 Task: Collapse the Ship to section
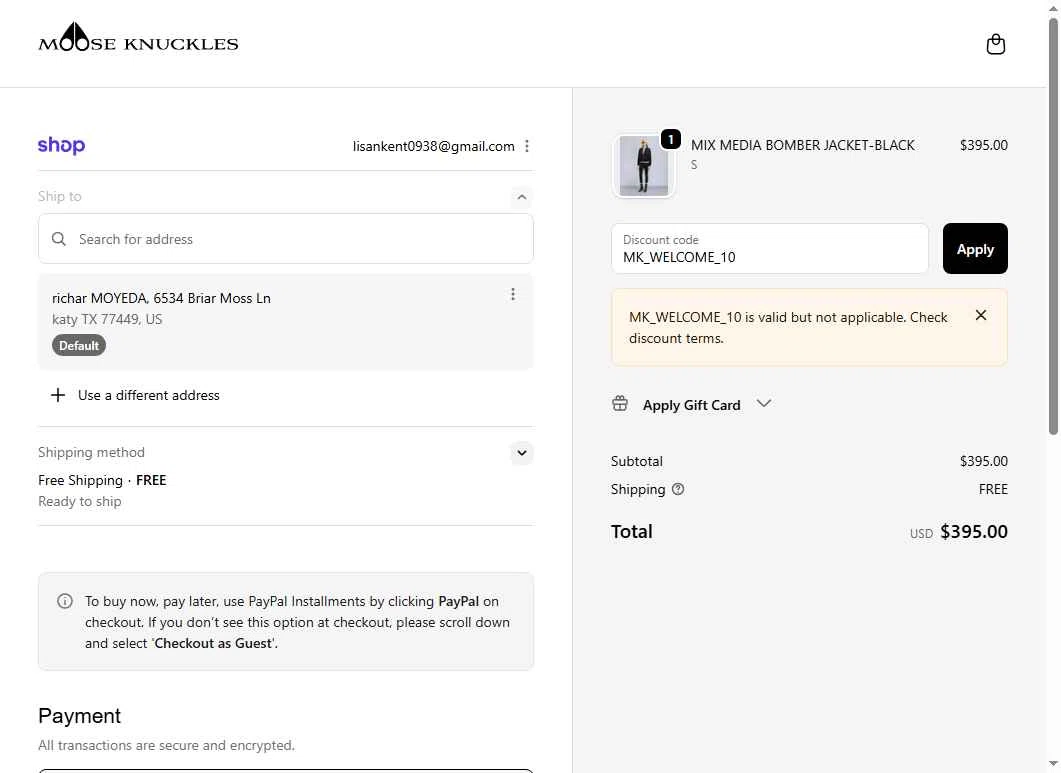(522, 197)
